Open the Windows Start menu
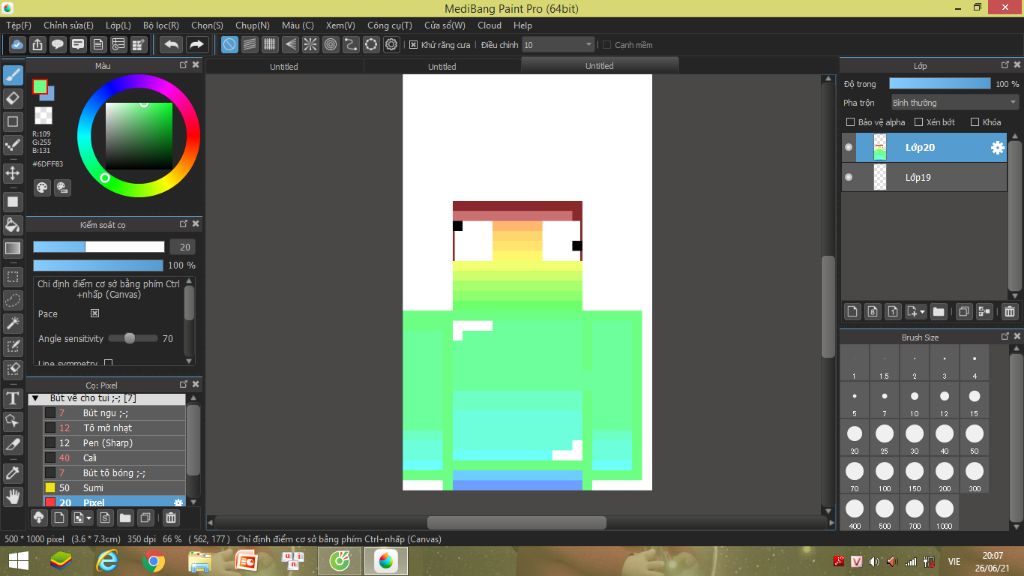Image resolution: width=1024 pixels, height=576 pixels. point(18,561)
